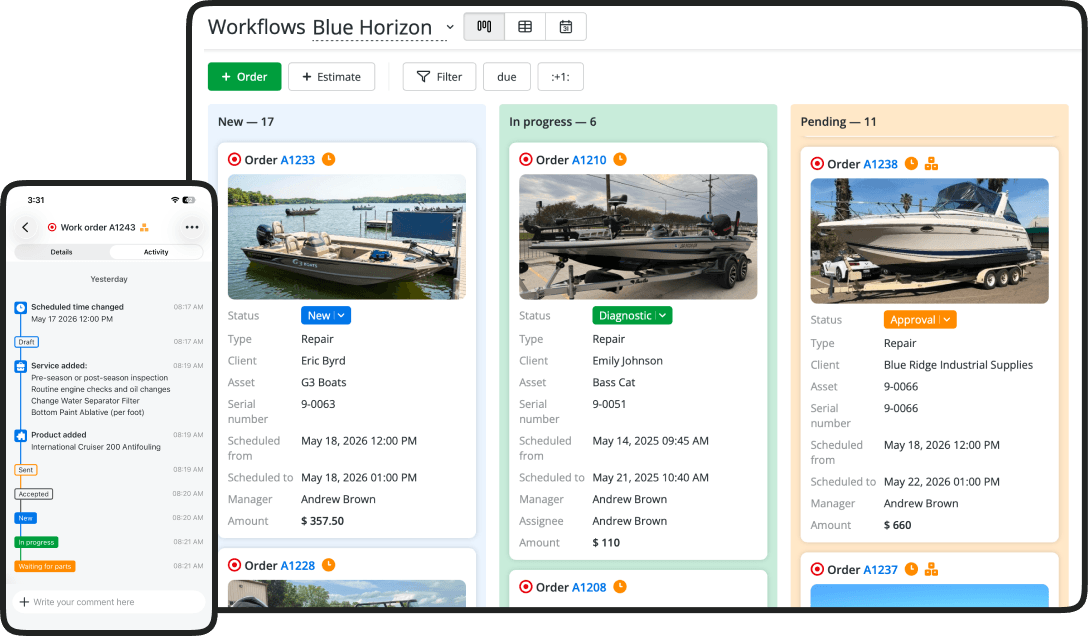Open the Diagnostic status dropdown on A1210
The height and width of the screenshot is (640, 1088).
click(632, 316)
